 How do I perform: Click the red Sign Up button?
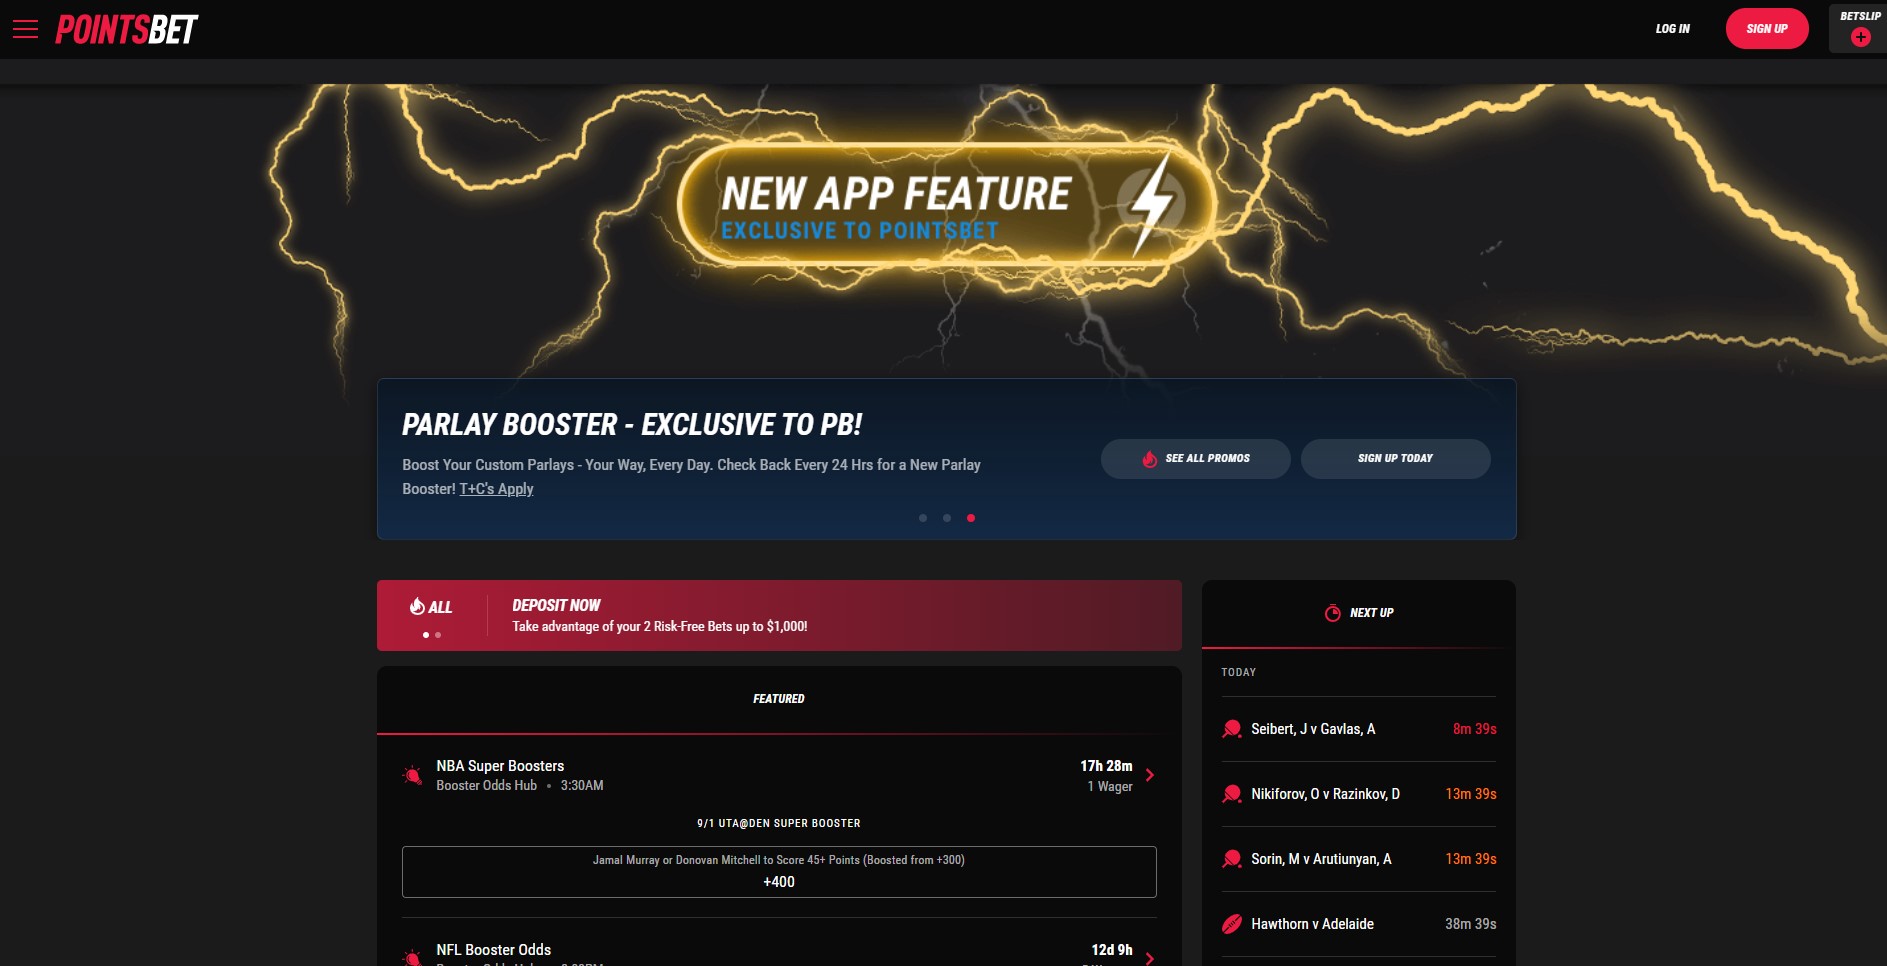[x=1767, y=29]
